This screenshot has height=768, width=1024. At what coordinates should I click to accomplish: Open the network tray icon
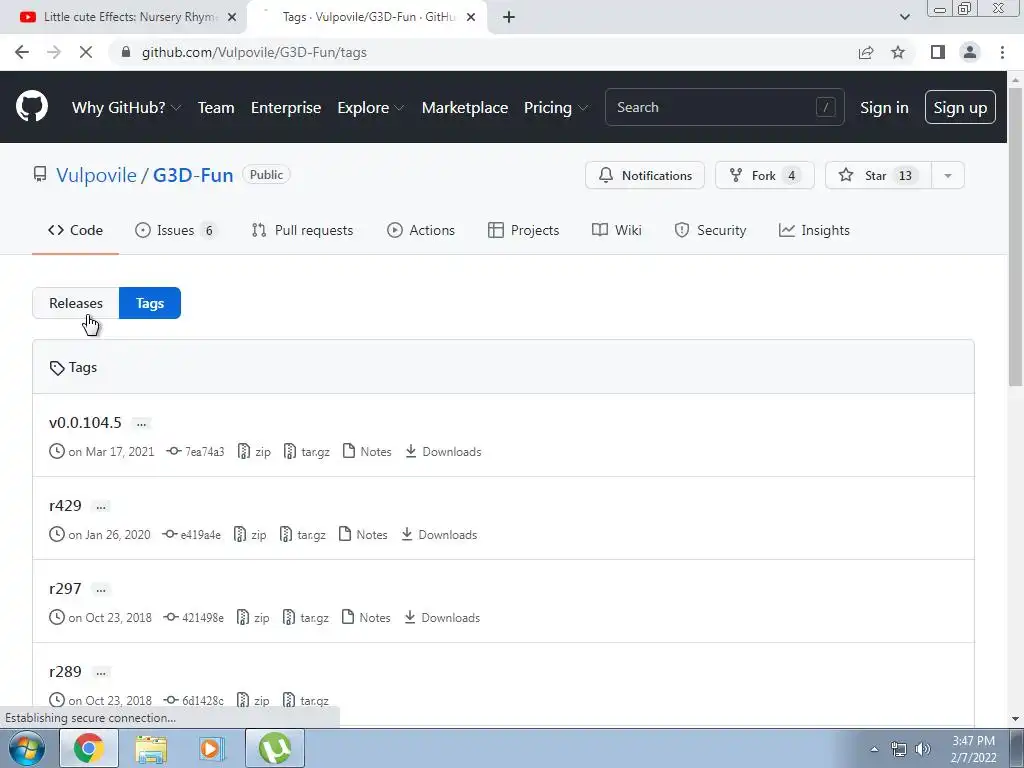(x=899, y=749)
